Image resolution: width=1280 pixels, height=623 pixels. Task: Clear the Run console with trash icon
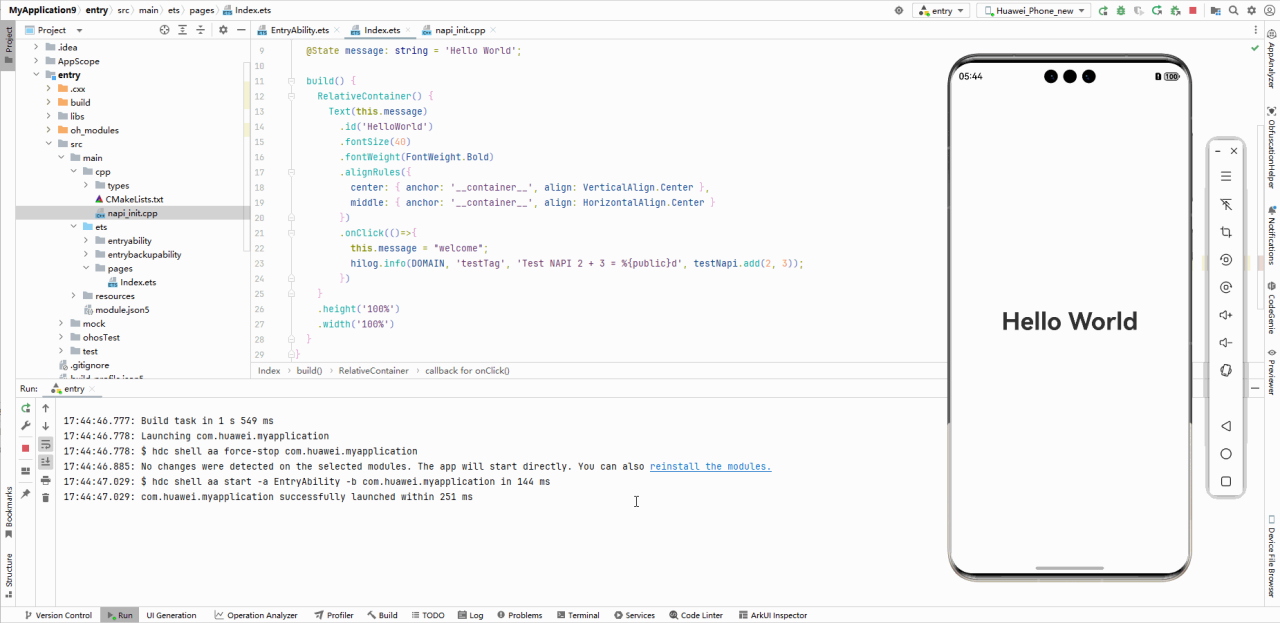tap(45, 497)
